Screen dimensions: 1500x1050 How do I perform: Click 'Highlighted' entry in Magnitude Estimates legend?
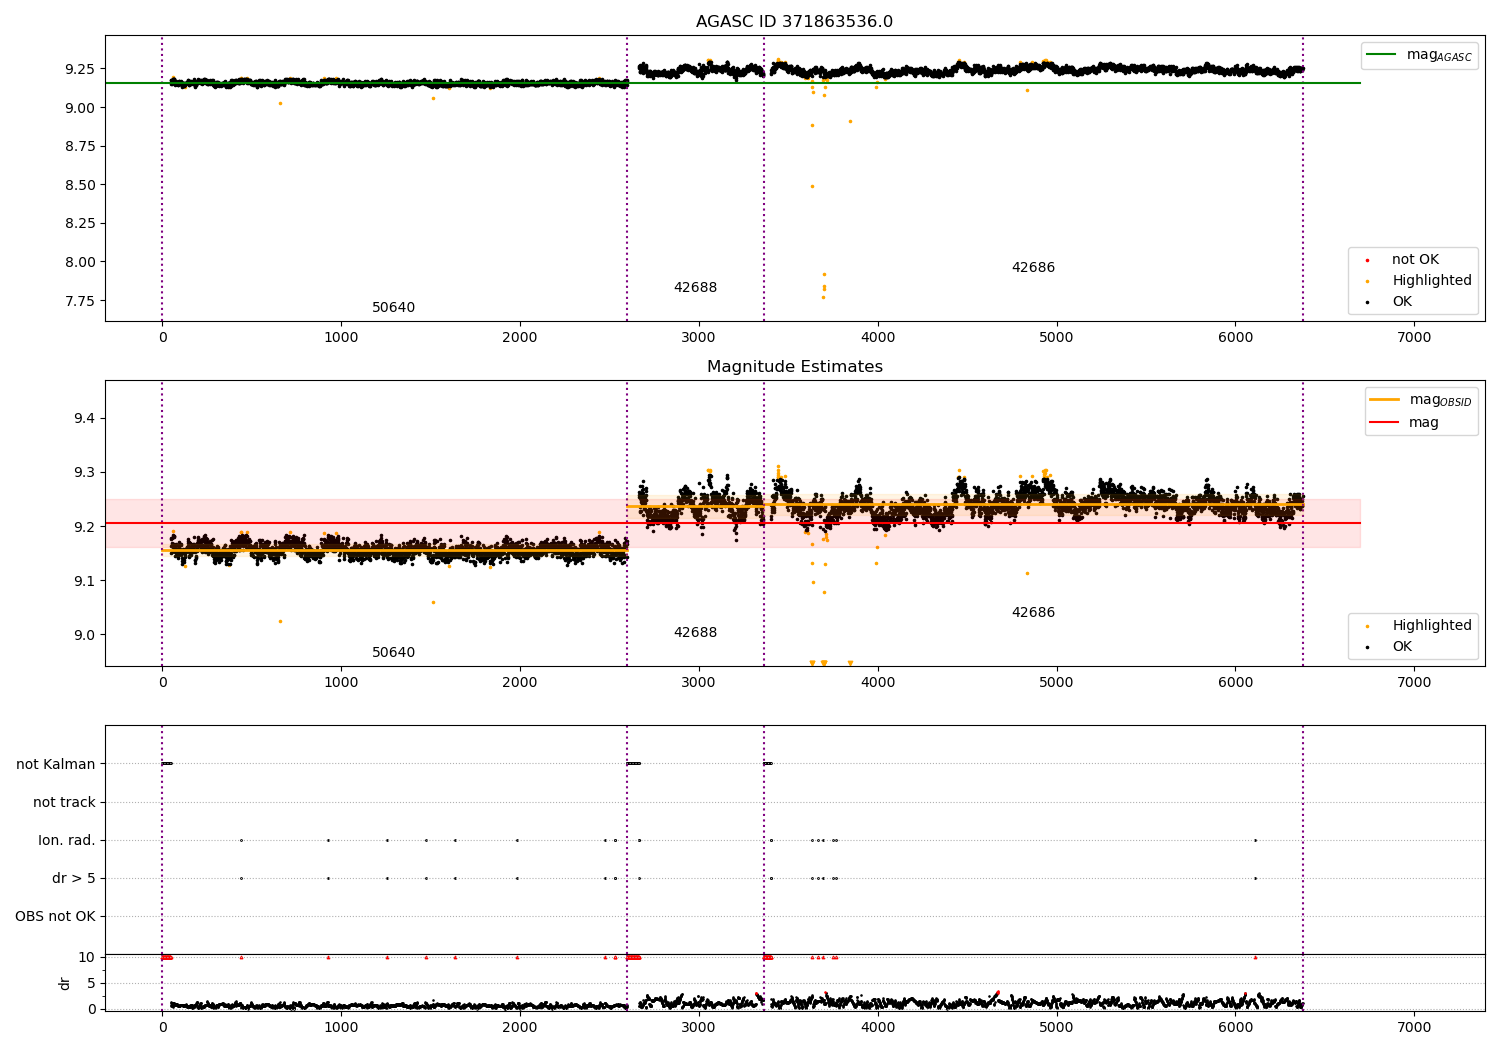pos(1432,626)
